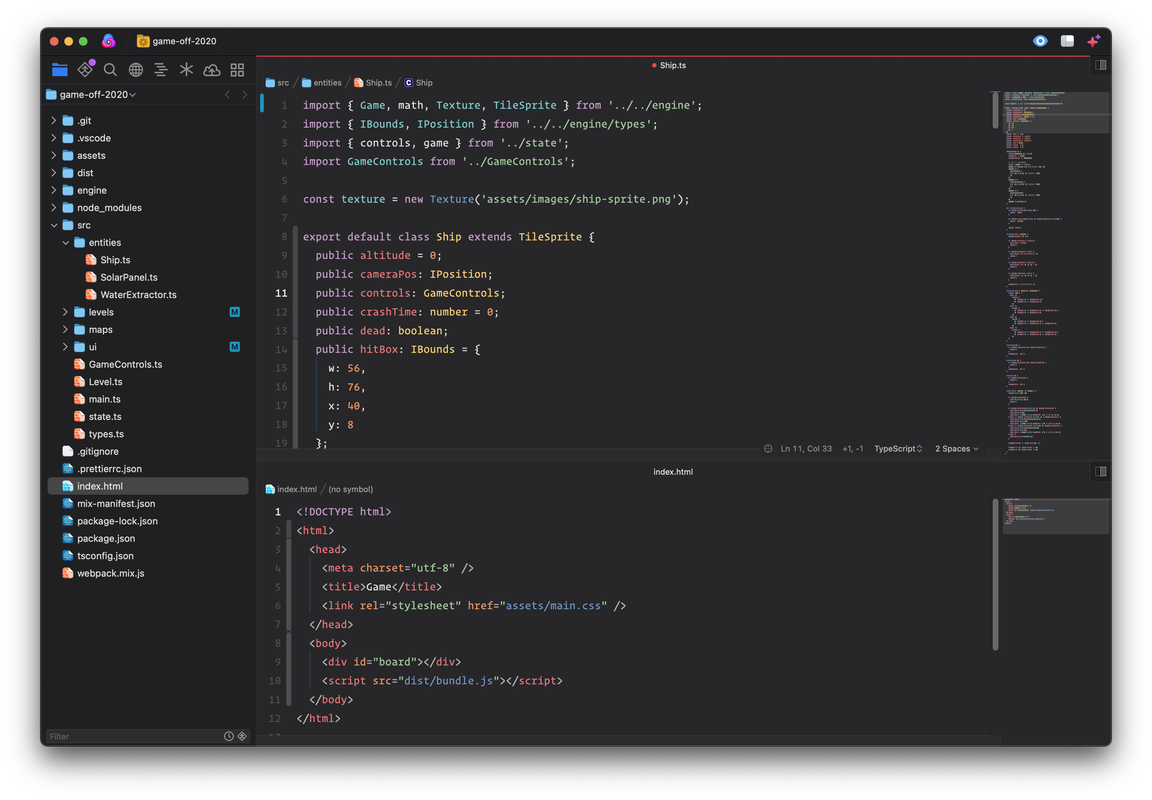Collapse the src folder

54,226
